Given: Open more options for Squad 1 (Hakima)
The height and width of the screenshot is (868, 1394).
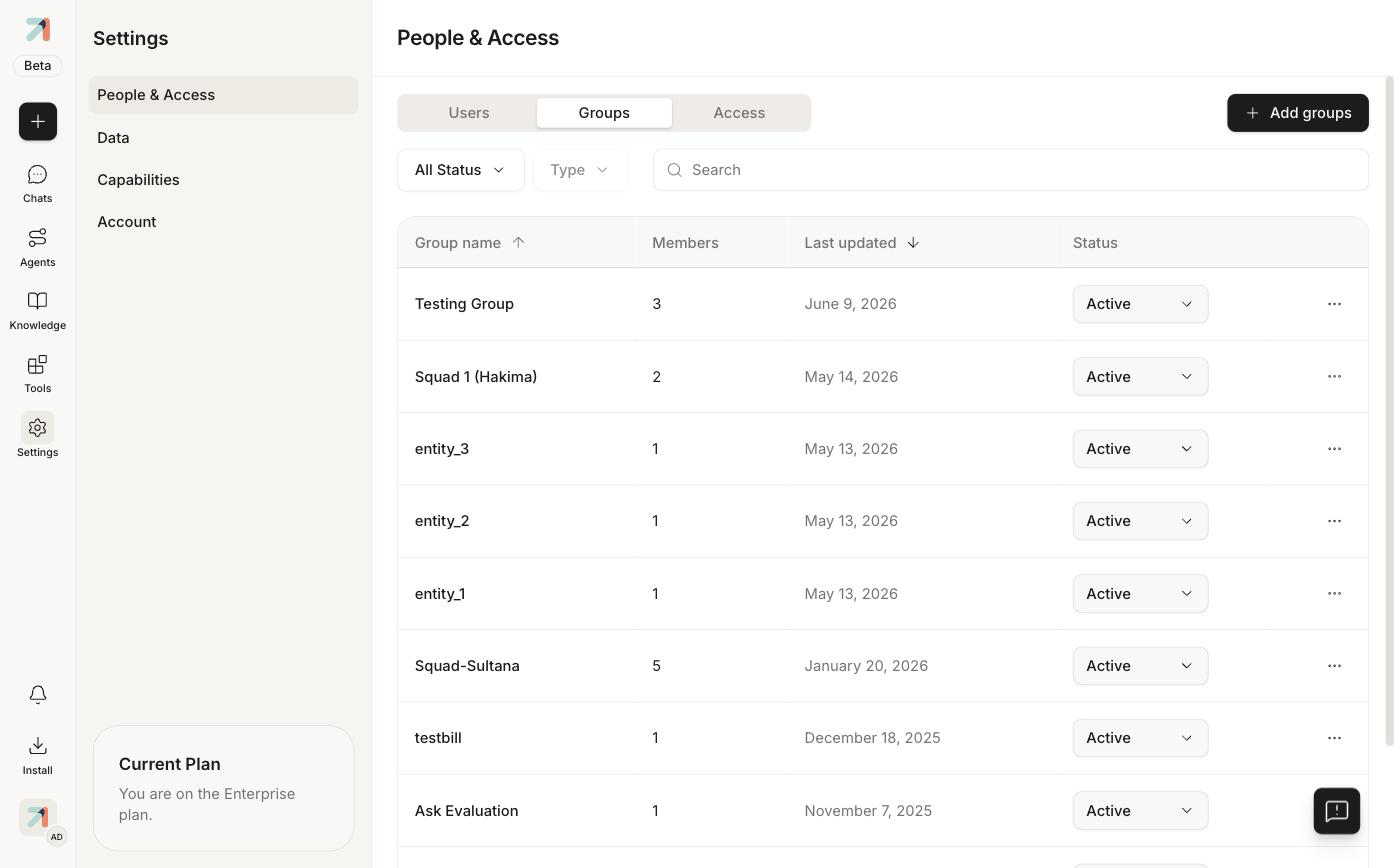Looking at the screenshot, I should [1334, 376].
